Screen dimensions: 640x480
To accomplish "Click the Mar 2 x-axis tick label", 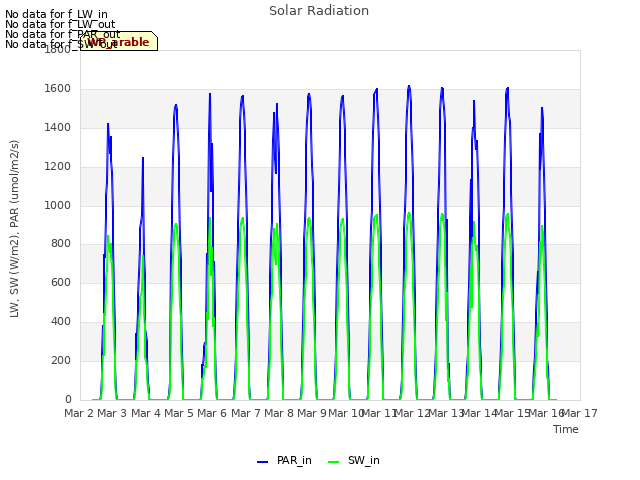I will [80, 413].
